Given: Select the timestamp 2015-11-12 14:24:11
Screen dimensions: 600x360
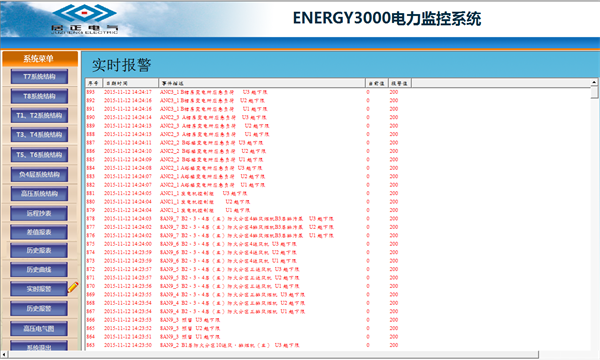Looking at the screenshot, I should [x=128, y=143].
